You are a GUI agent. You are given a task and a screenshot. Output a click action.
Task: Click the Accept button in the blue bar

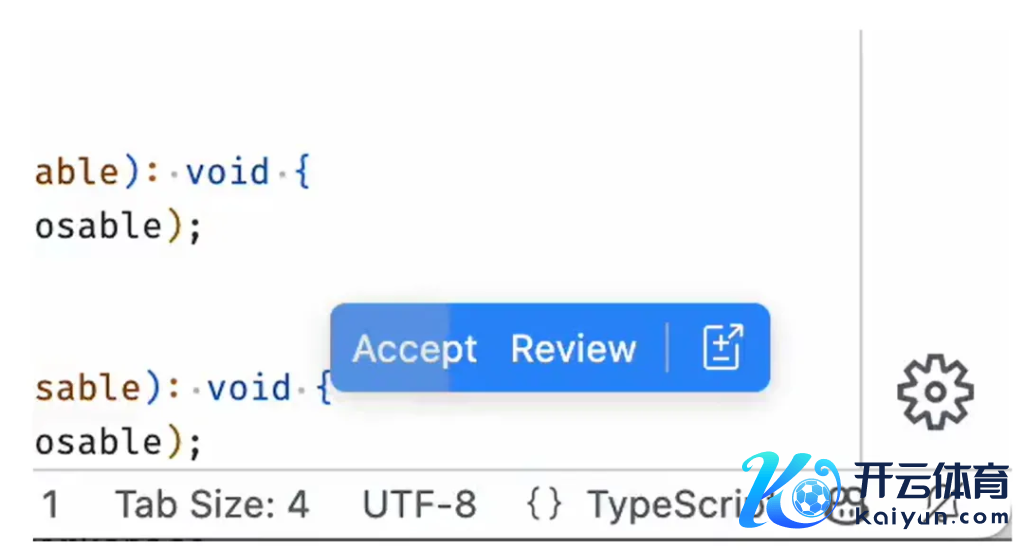click(414, 349)
